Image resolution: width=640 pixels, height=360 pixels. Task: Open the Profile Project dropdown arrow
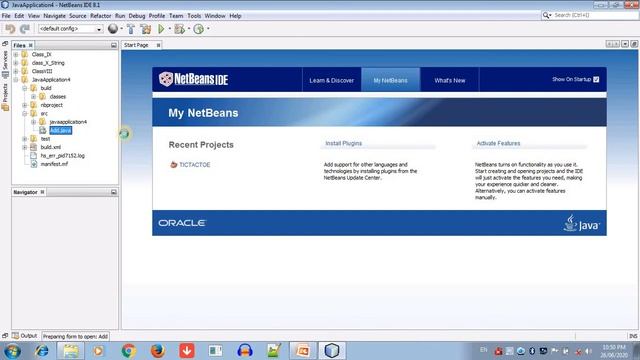coord(208,29)
